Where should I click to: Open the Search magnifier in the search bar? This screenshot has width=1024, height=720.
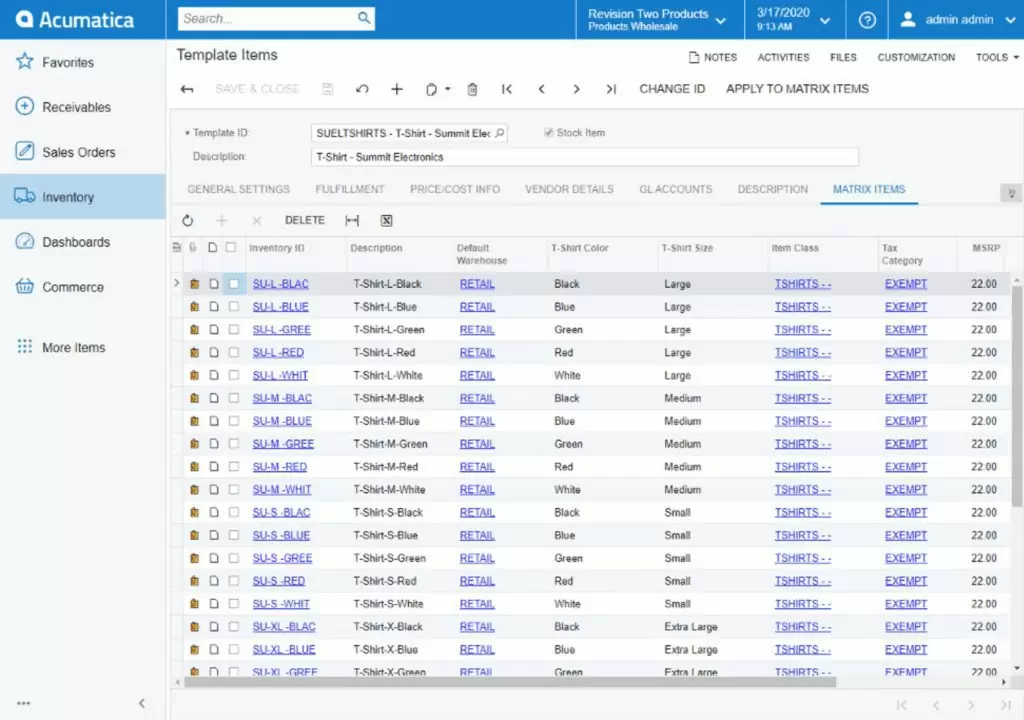point(364,18)
